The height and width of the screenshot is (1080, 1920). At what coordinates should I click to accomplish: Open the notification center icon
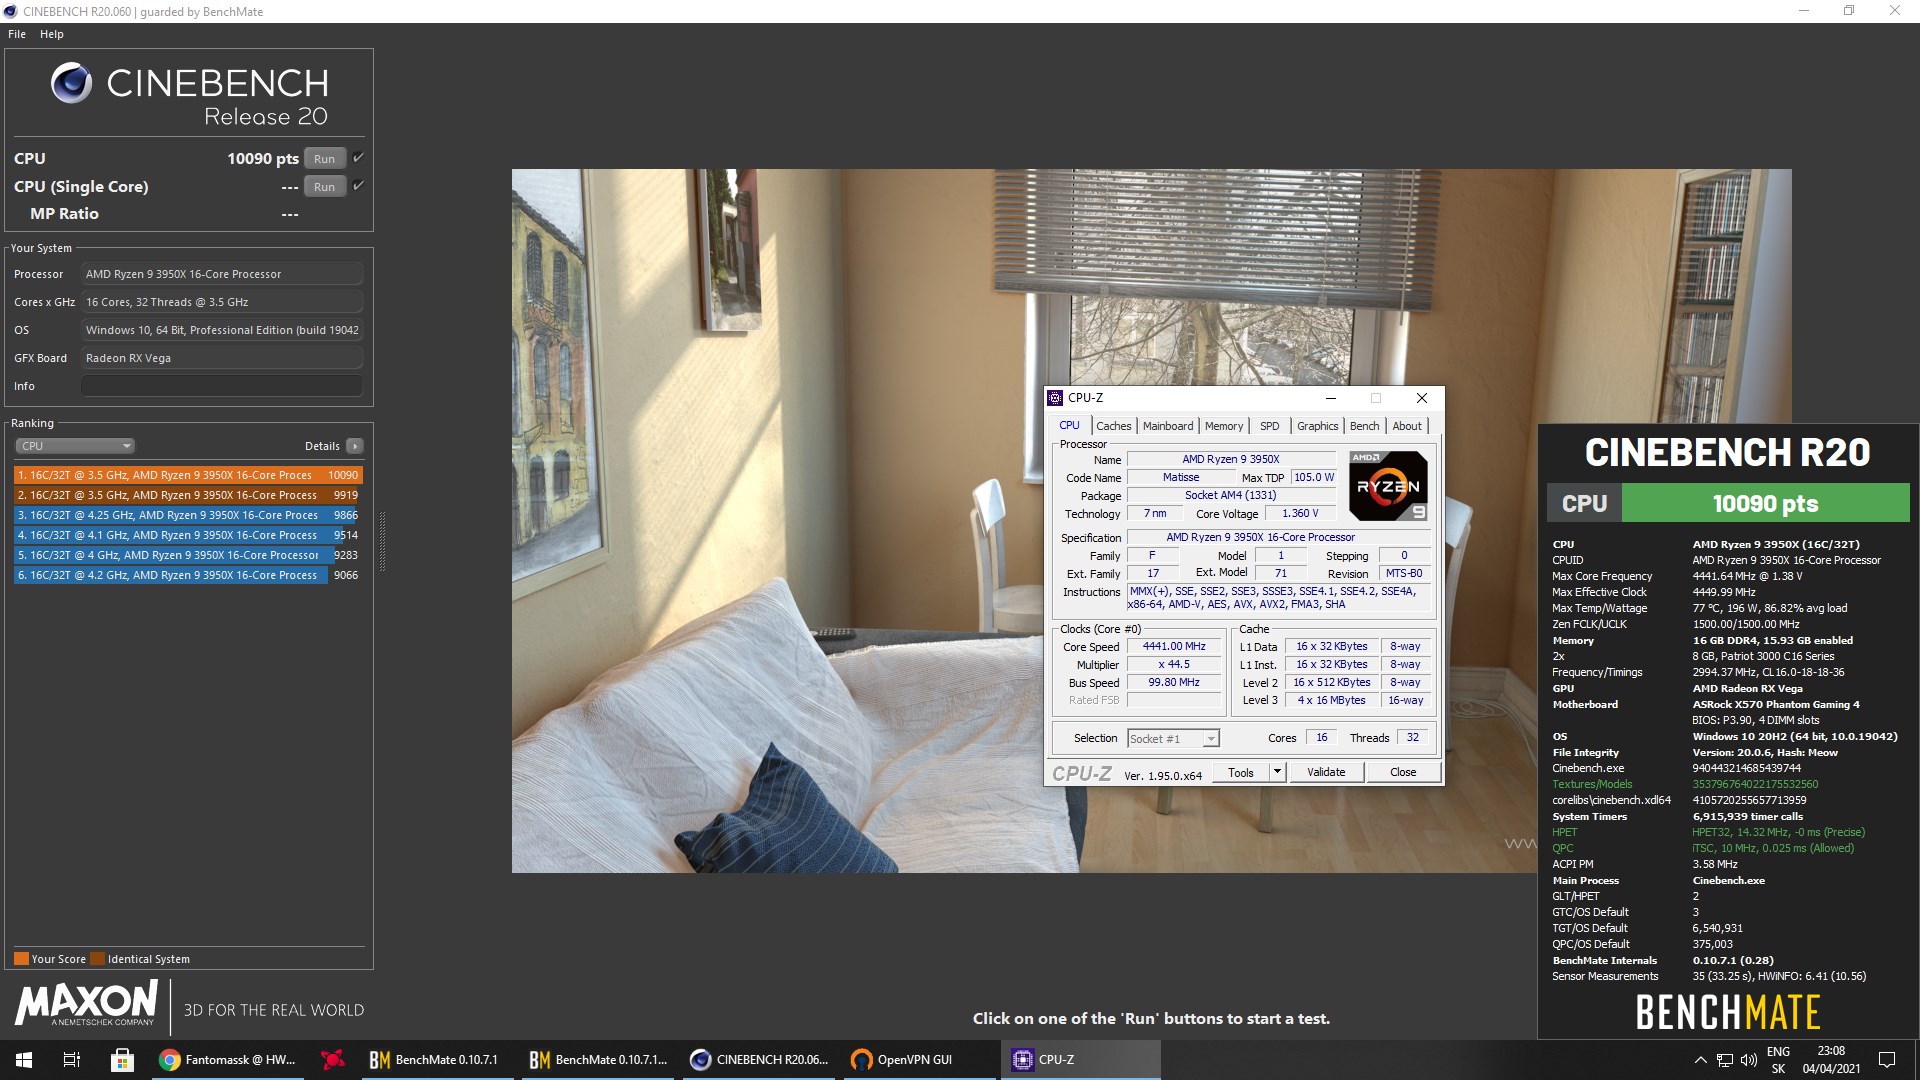[1887, 1060]
